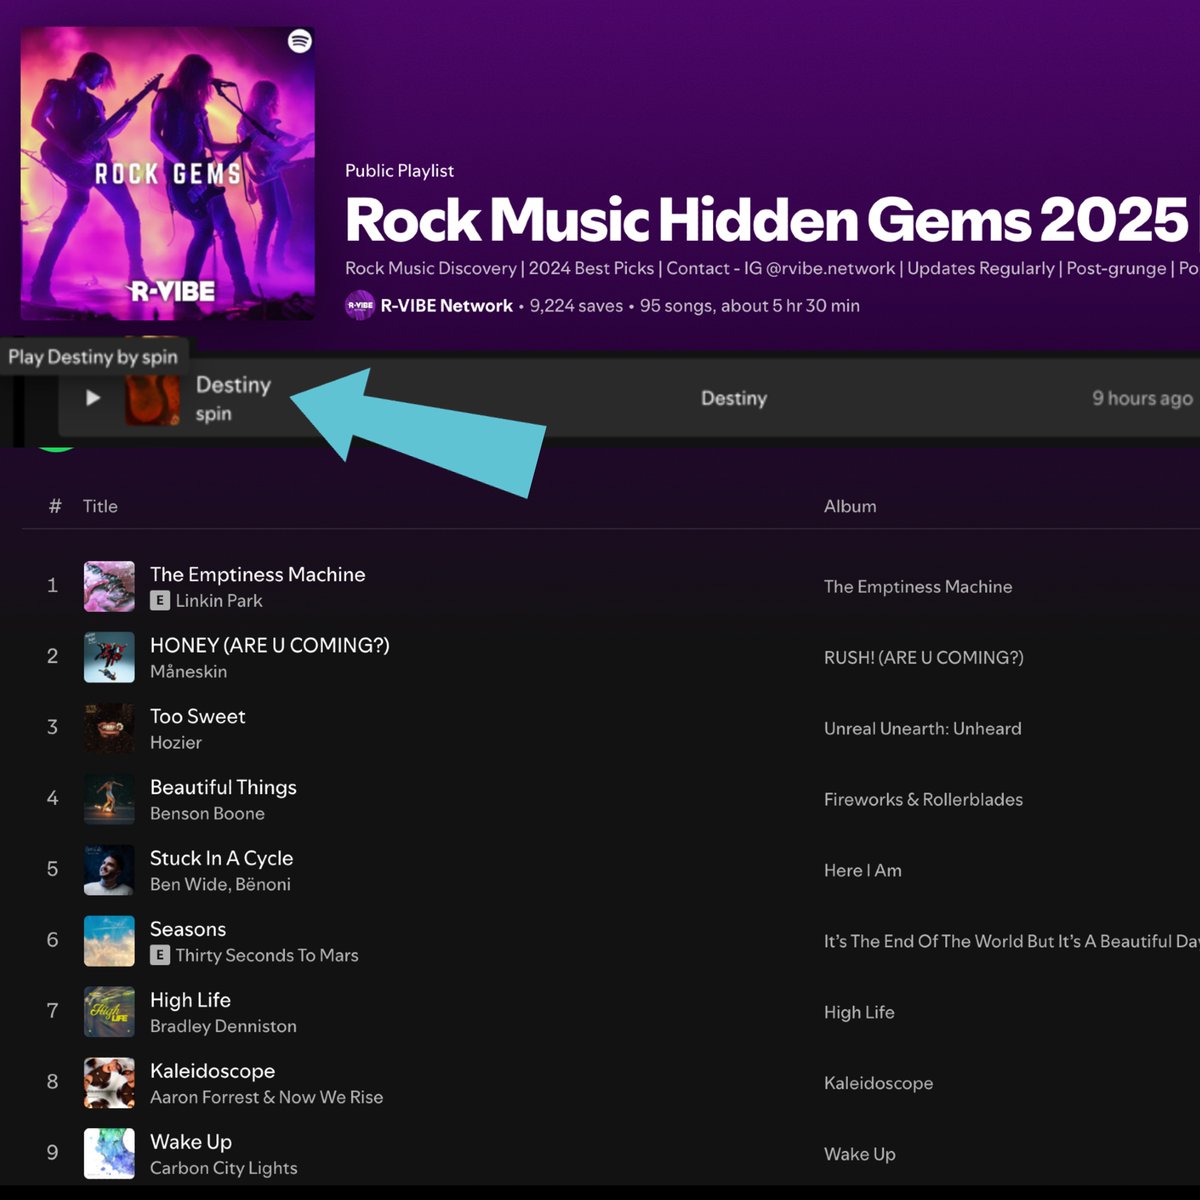Click the Kaleidoscope cover art thumbnail
This screenshot has height=1200, width=1200.
click(x=108, y=1082)
